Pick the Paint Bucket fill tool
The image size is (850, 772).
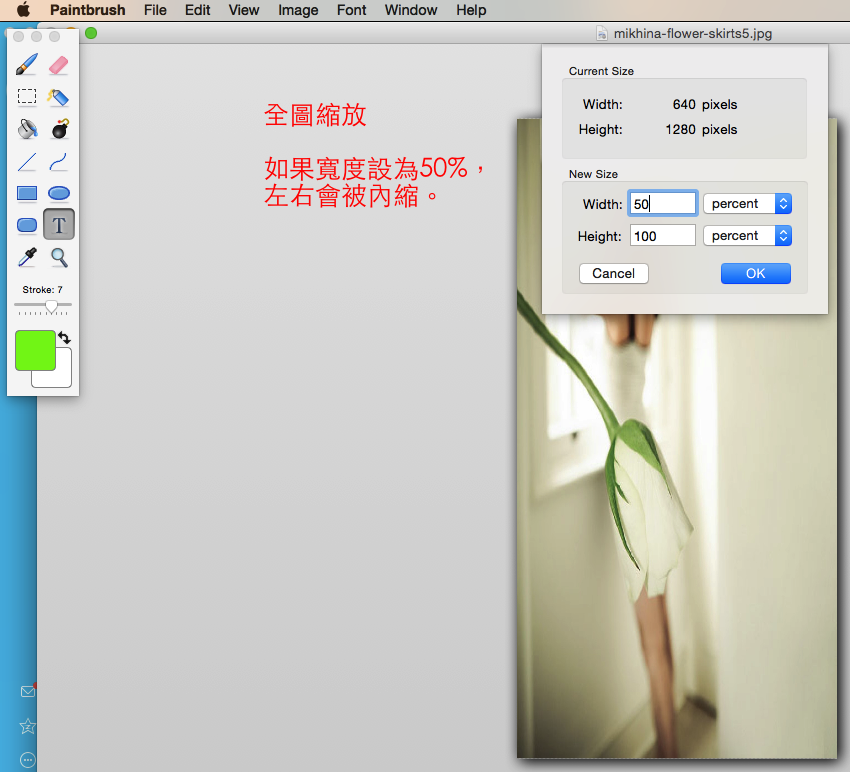click(x=27, y=129)
